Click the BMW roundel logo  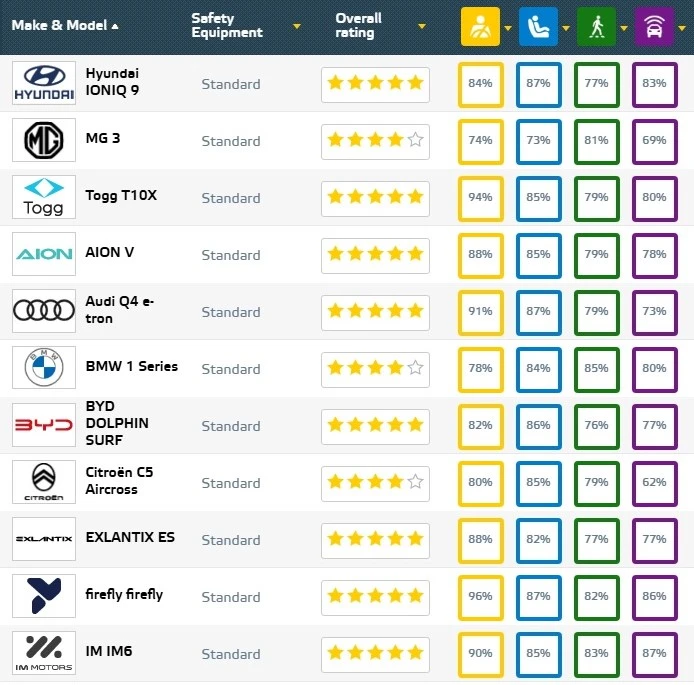(x=44, y=367)
